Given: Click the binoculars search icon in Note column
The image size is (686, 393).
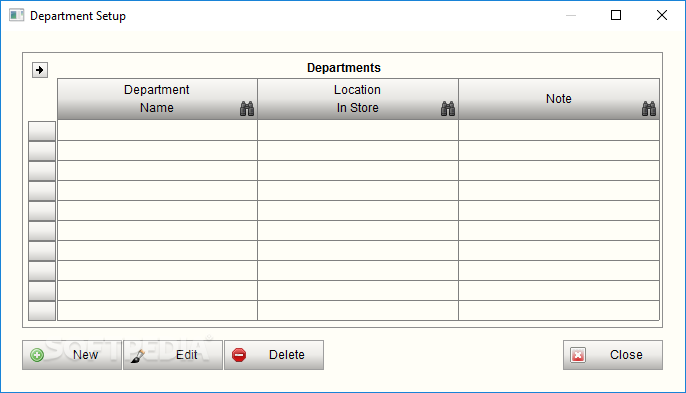Looking at the screenshot, I should (x=649, y=109).
